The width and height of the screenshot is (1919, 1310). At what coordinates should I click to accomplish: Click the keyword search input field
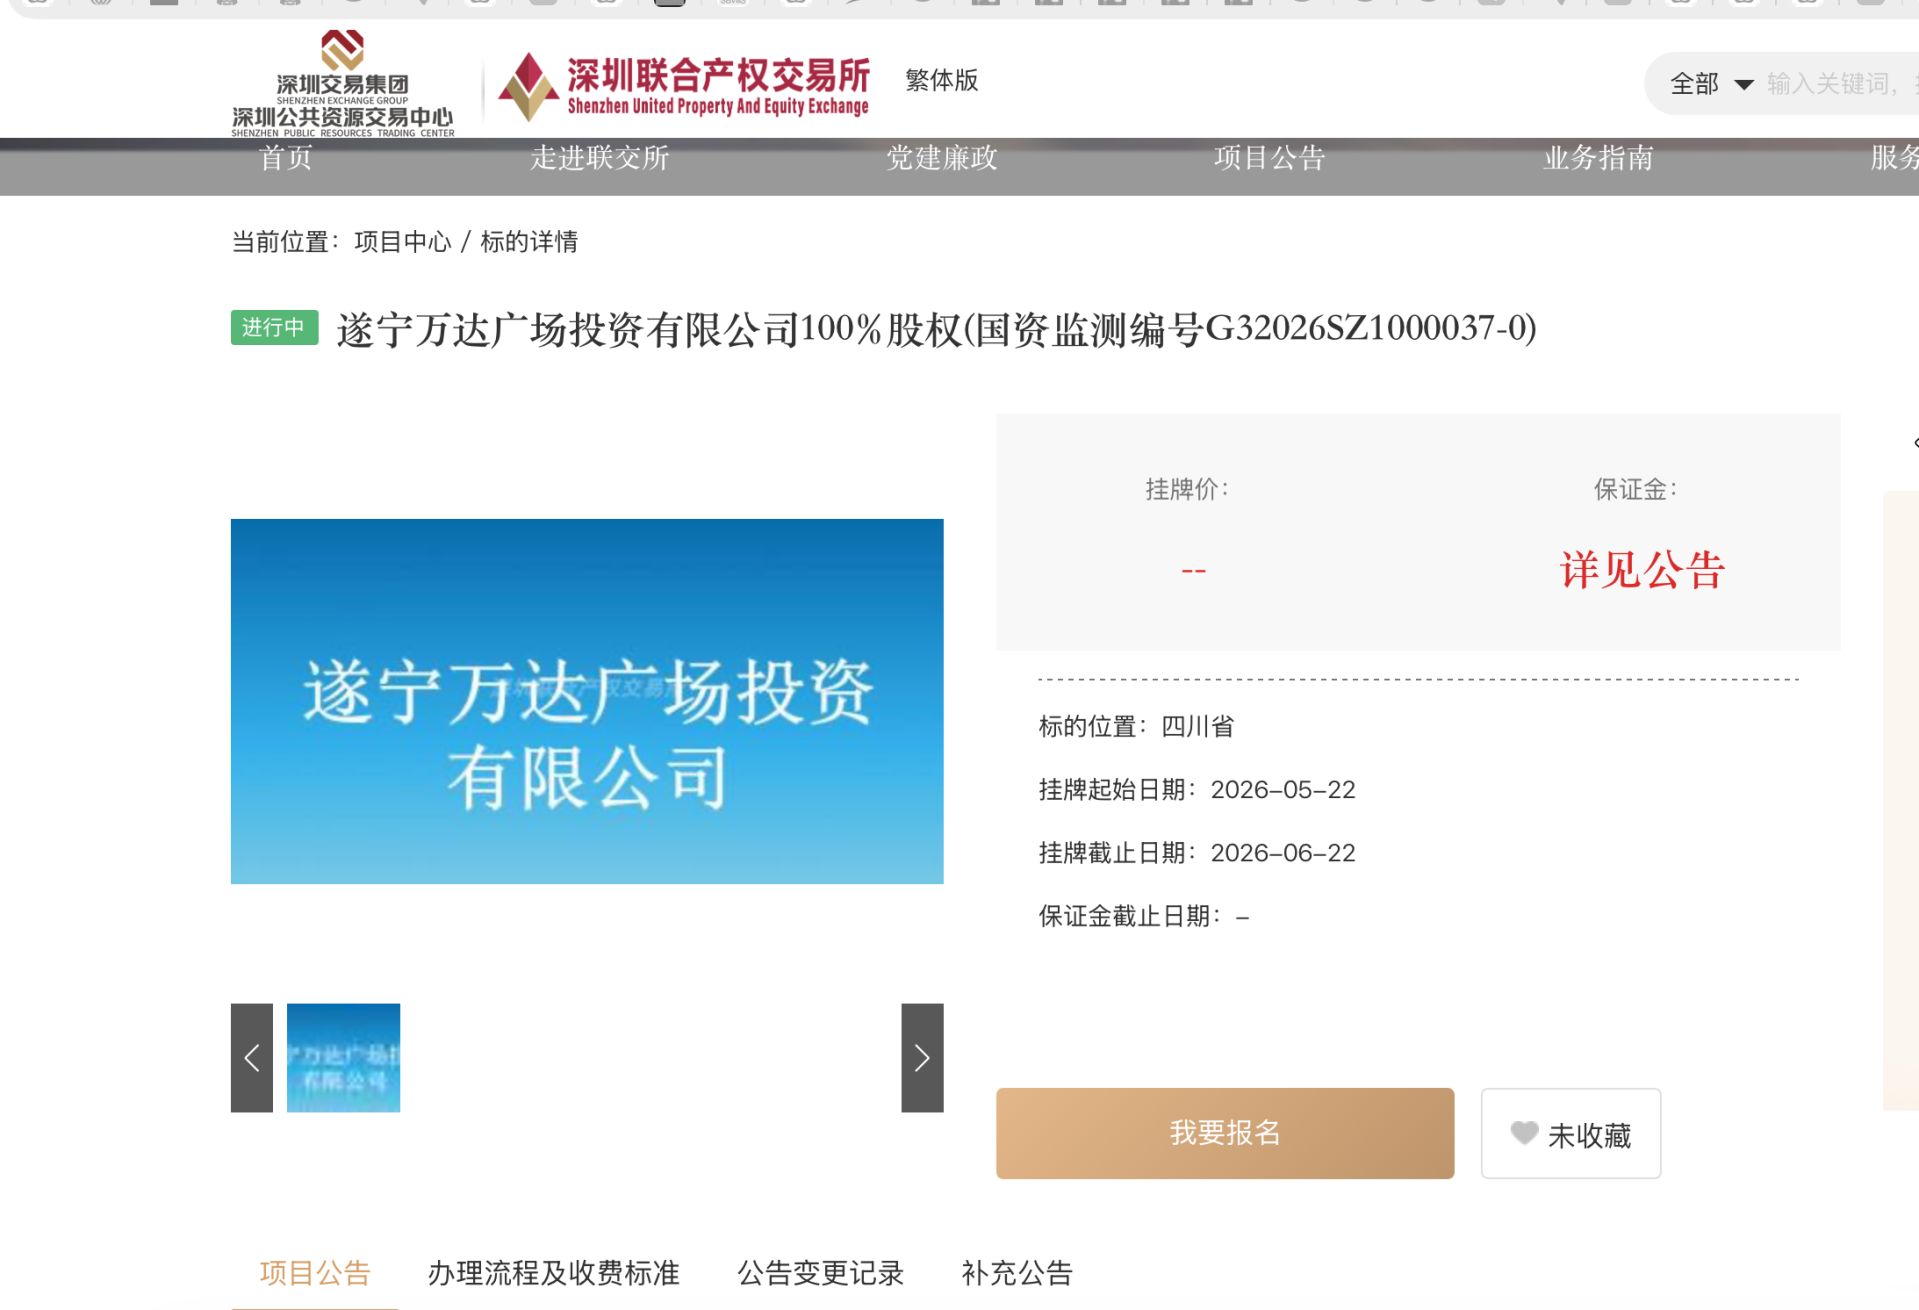tap(1841, 84)
